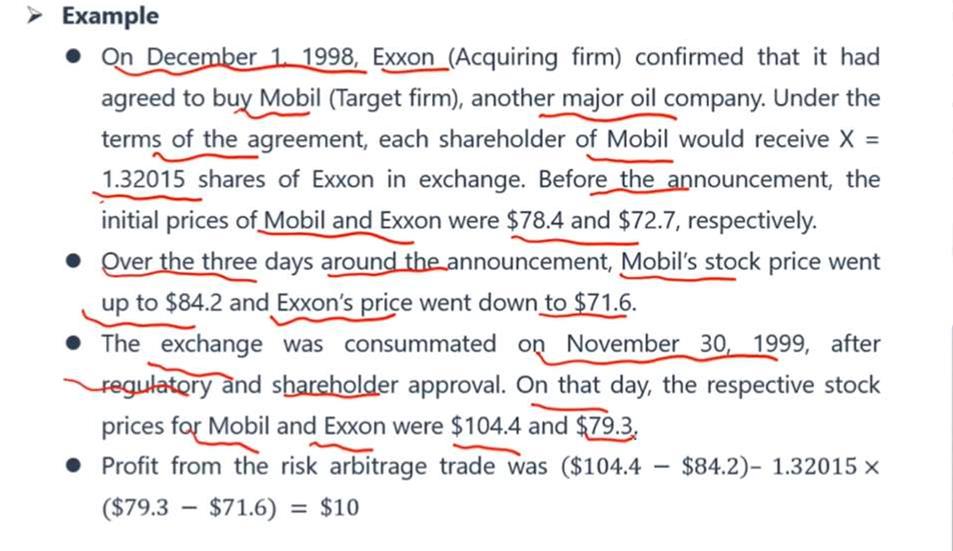This screenshot has height=551, width=953.
Task: Click the Mobil closing price $104.4 in third bullet
Action: coord(486,426)
